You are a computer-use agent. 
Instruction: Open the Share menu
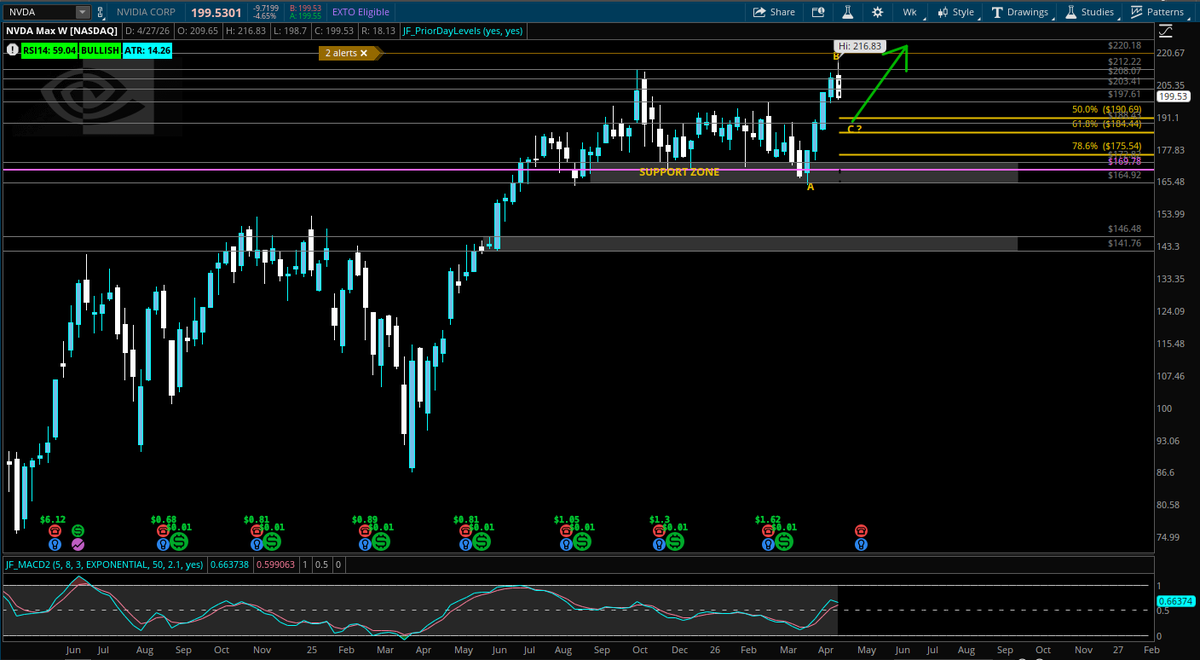click(x=774, y=12)
